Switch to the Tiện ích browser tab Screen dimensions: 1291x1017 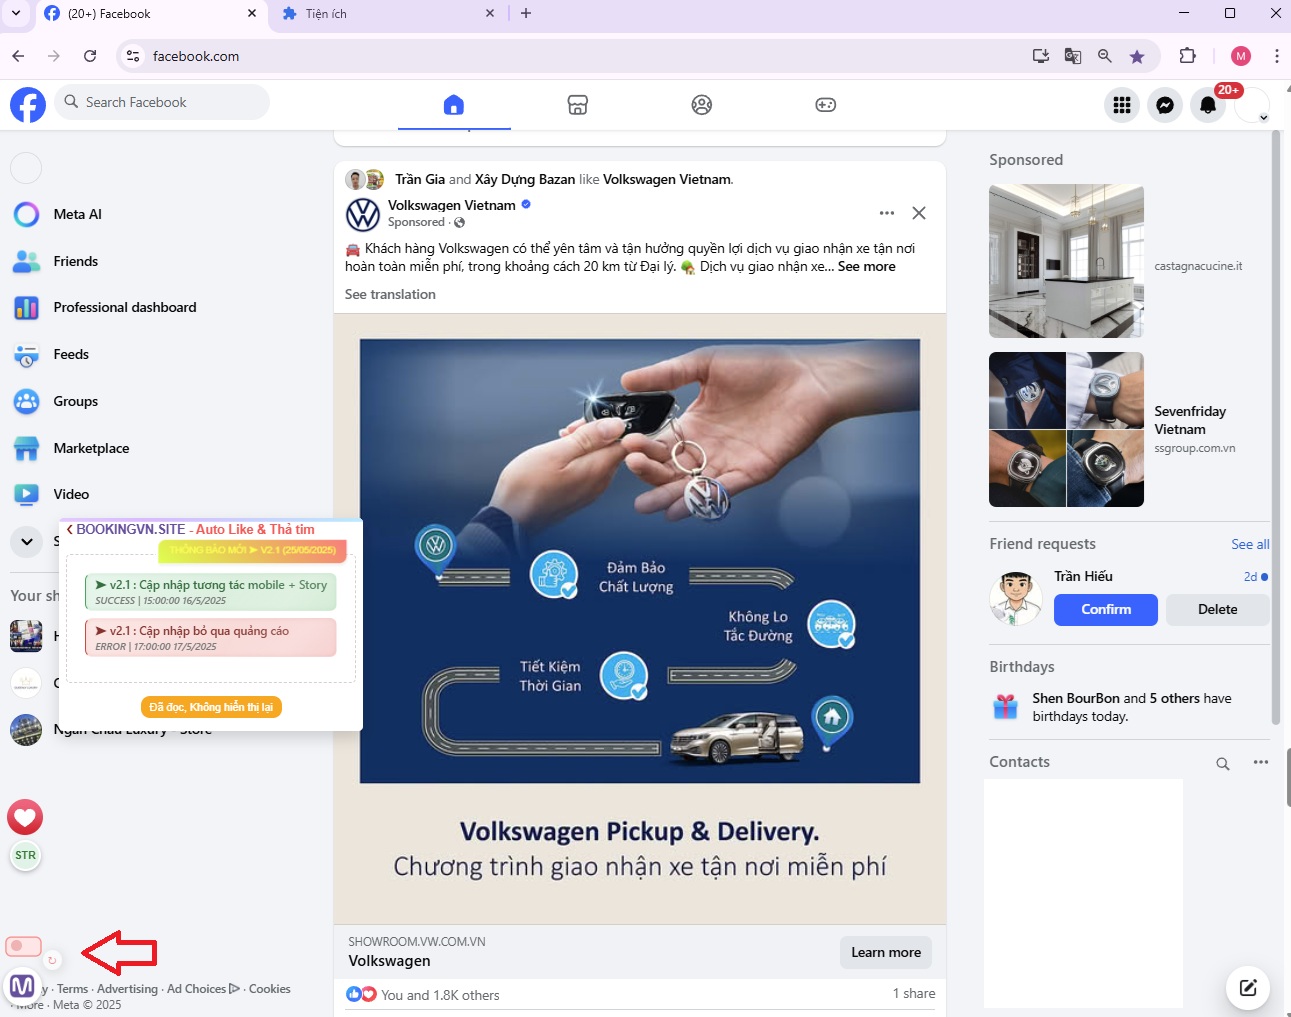pyautogui.click(x=387, y=14)
